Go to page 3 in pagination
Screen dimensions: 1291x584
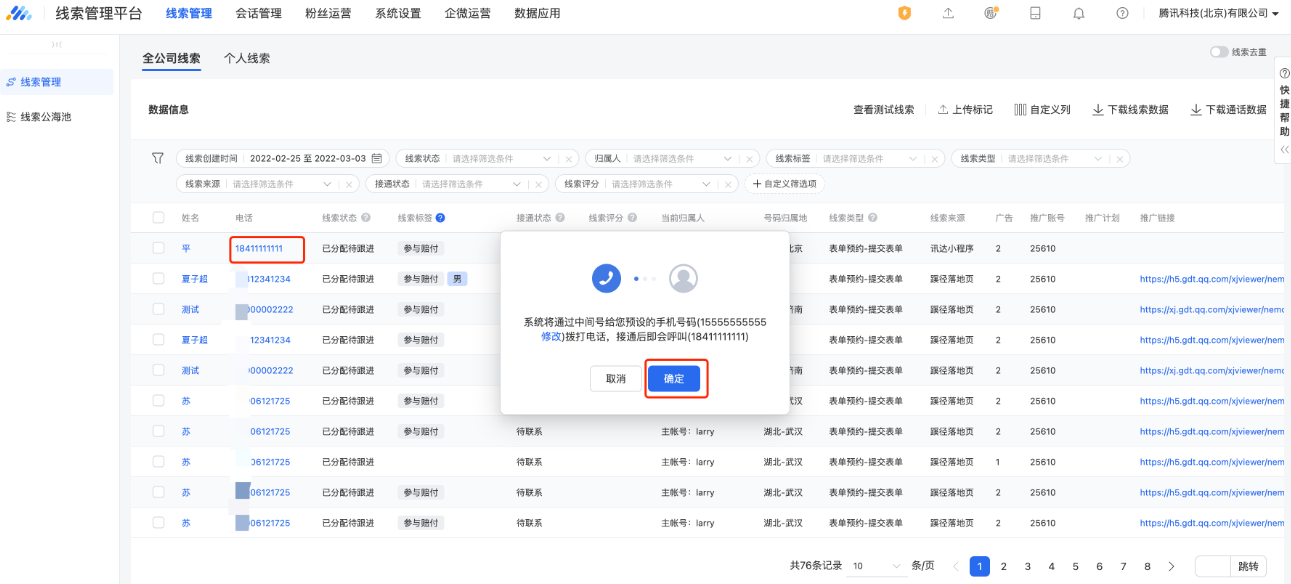pyautogui.click(x=1028, y=567)
